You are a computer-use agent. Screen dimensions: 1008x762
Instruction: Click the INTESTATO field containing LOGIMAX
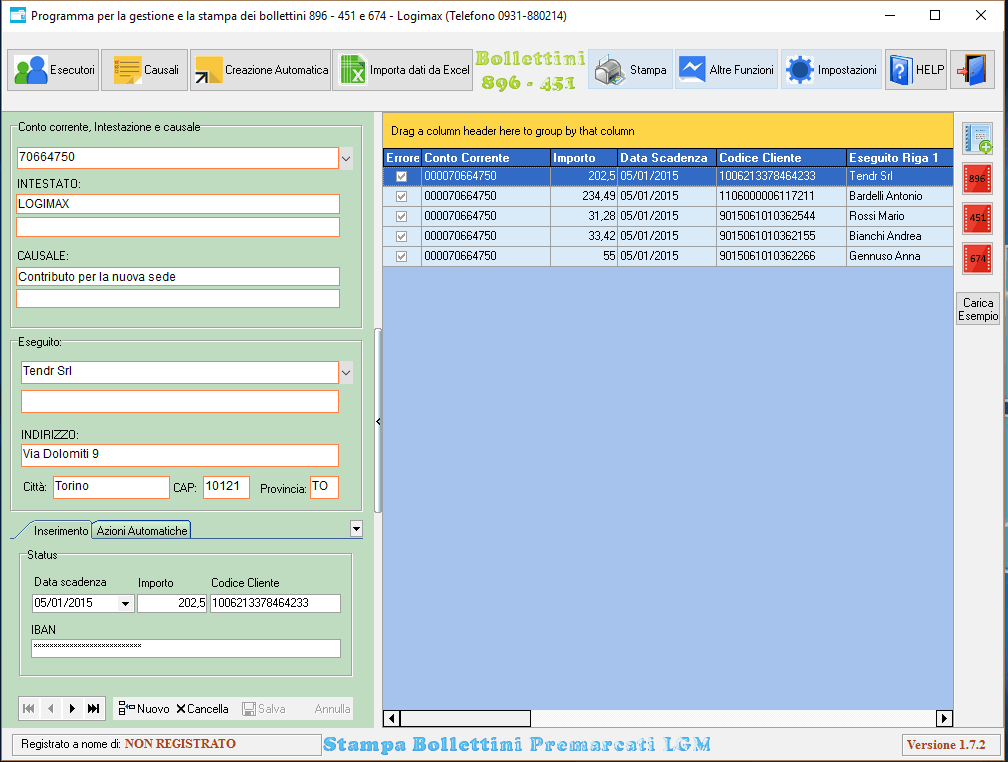click(x=178, y=204)
